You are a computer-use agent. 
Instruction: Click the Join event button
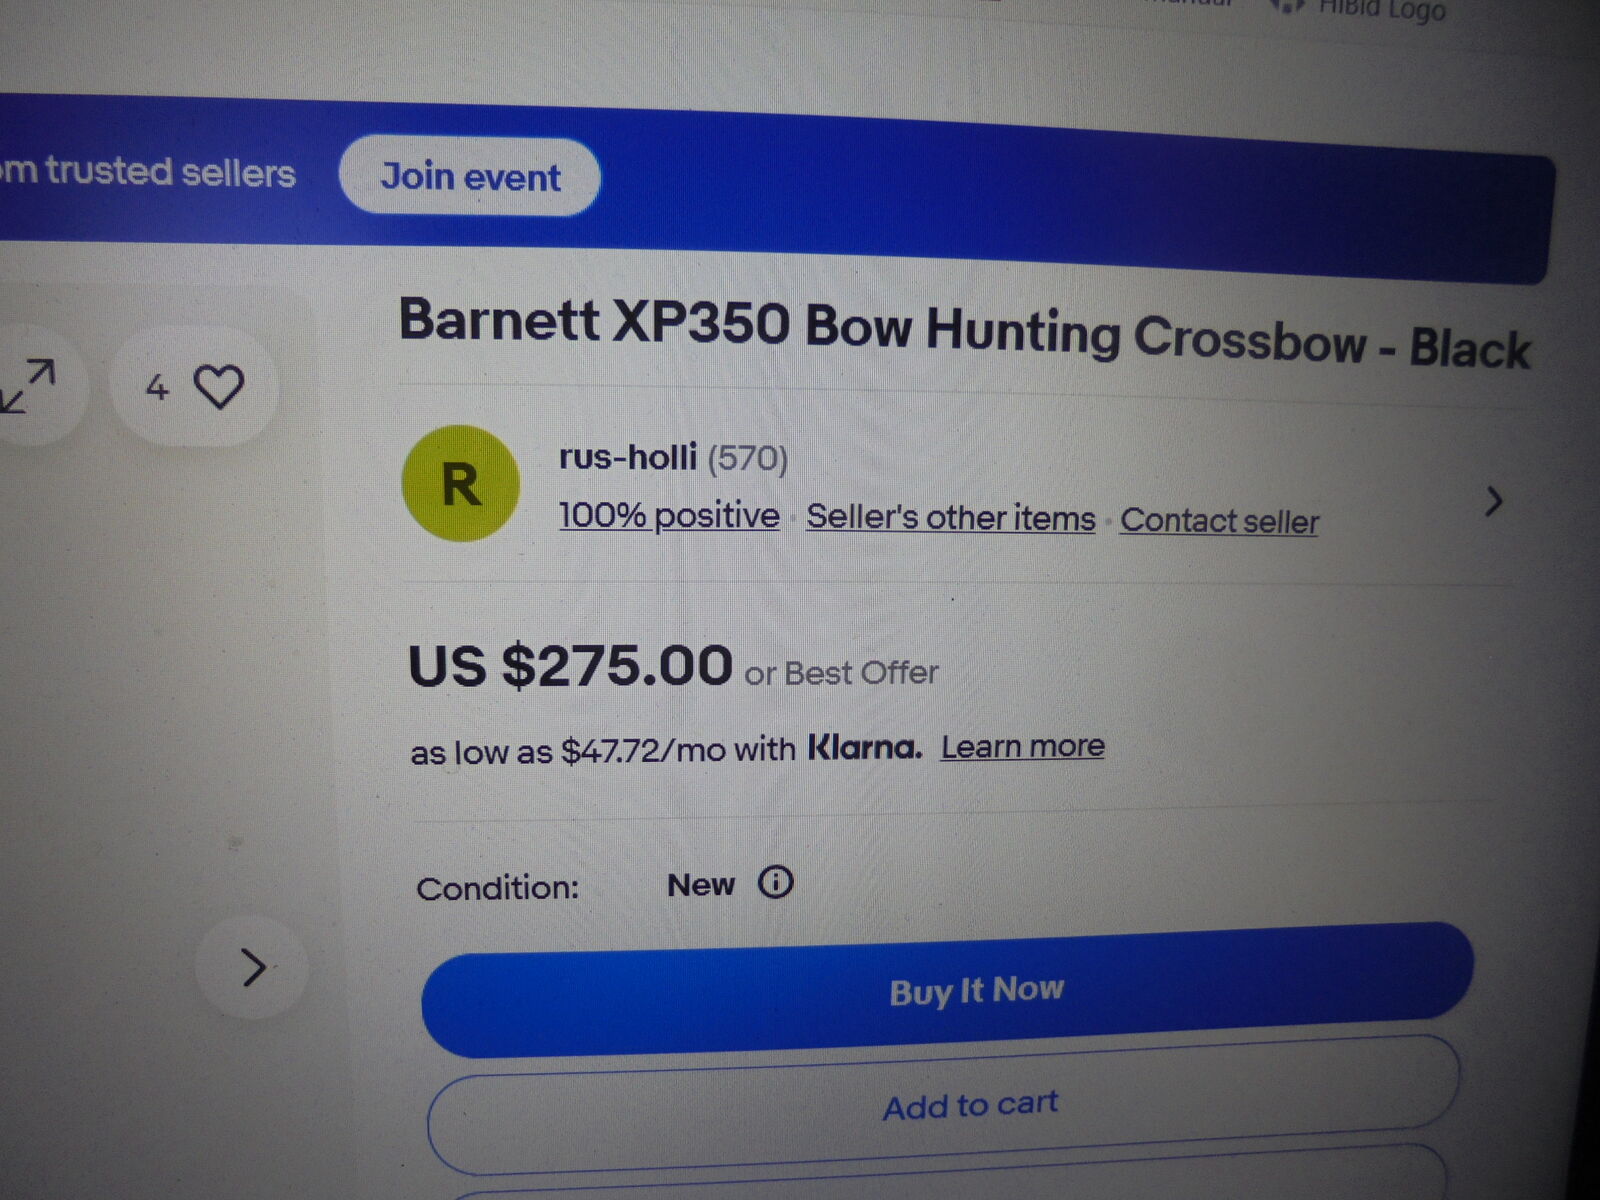(x=470, y=177)
